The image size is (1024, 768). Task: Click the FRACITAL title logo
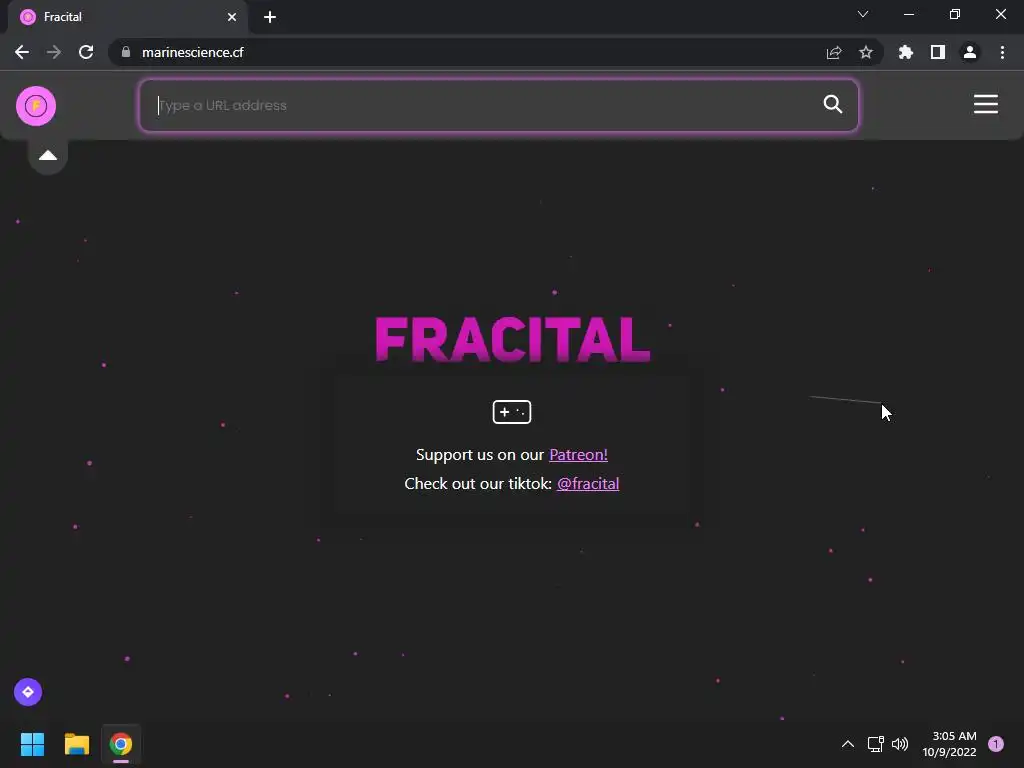513,339
